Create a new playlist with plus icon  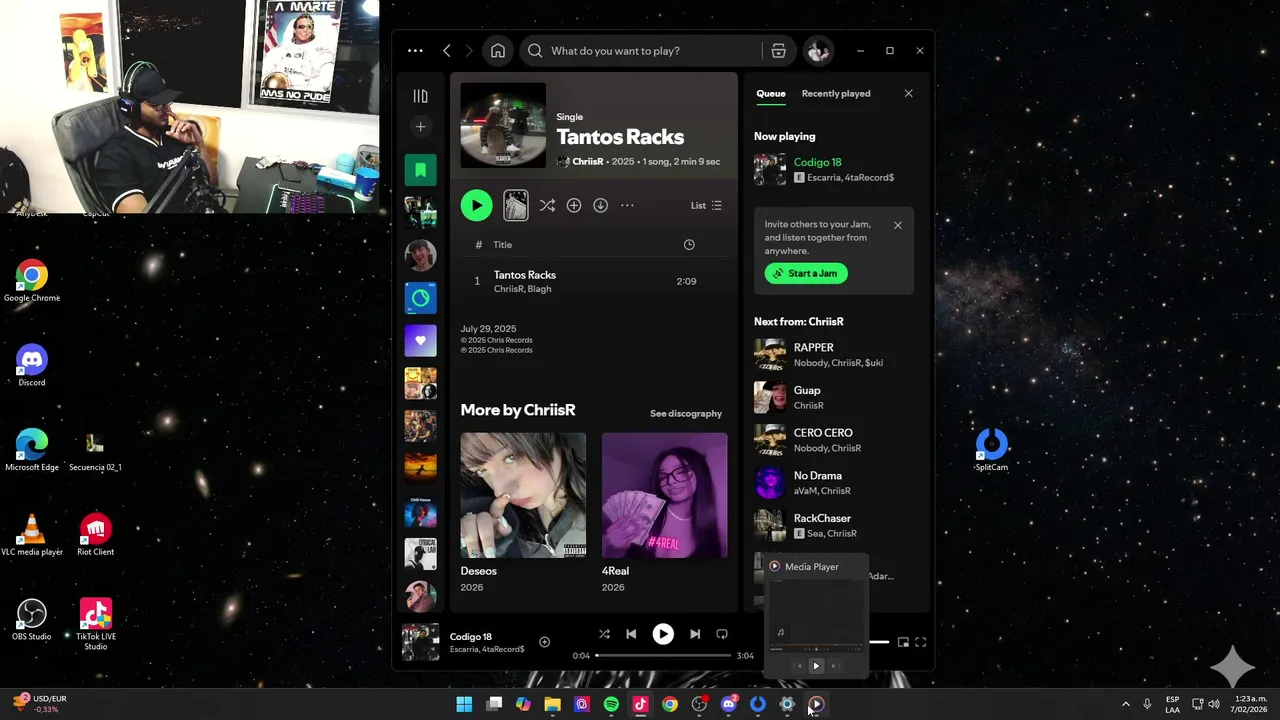pyautogui.click(x=420, y=127)
